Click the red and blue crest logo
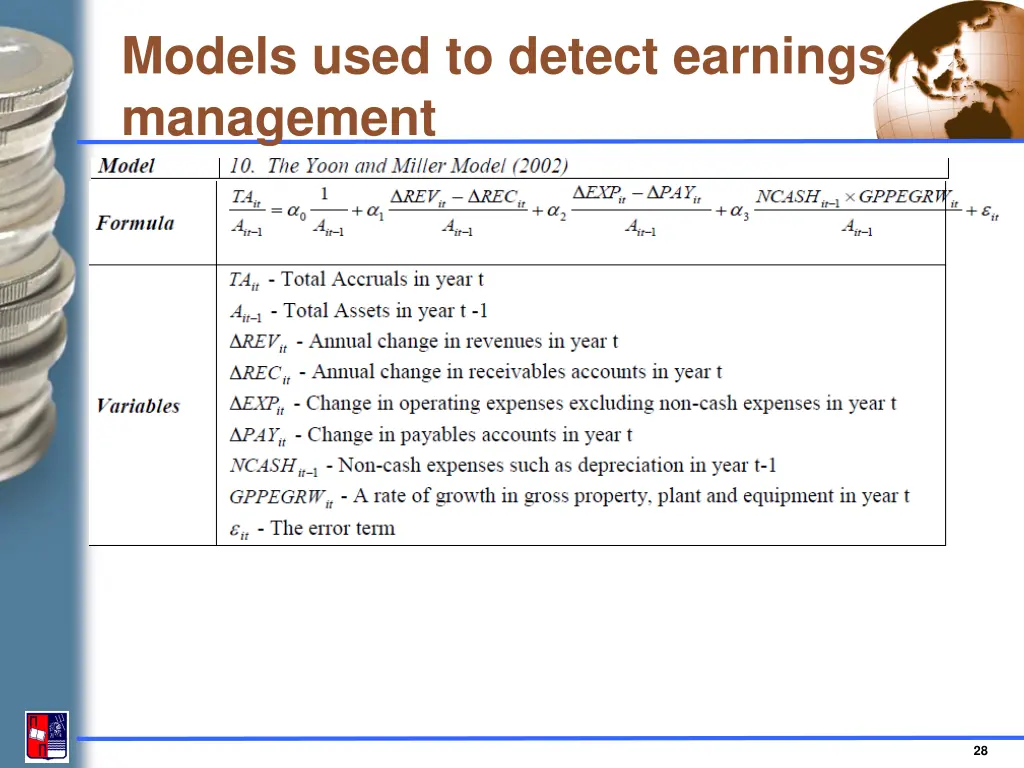The width and height of the screenshot is (1024, 768). pos(47,737)
